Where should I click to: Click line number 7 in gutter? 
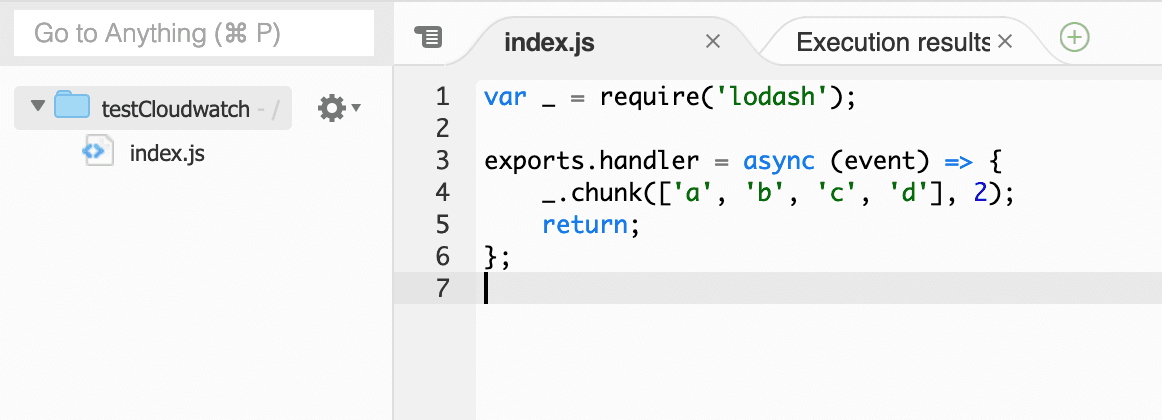point(442,288)
